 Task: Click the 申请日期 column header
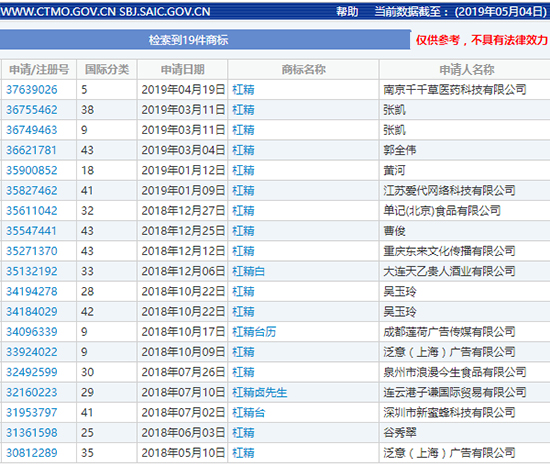[x=182, y=69]
